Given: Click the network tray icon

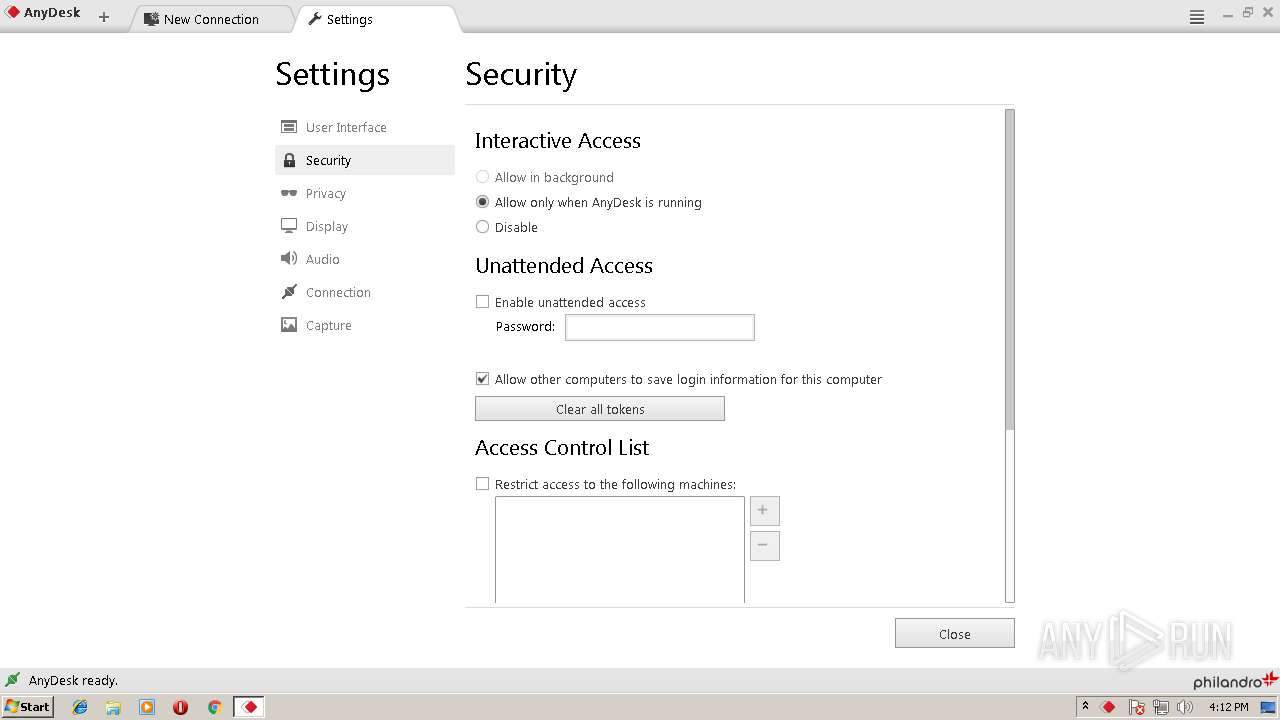Looking at the screenshot, I should click(x=1161, y=707).
